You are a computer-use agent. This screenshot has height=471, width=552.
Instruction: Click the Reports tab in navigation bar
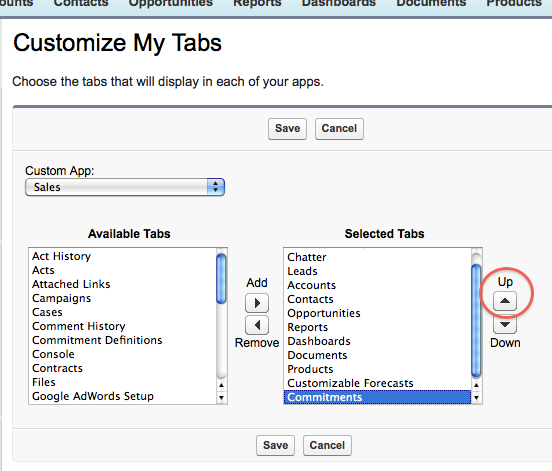coord(257,4)
